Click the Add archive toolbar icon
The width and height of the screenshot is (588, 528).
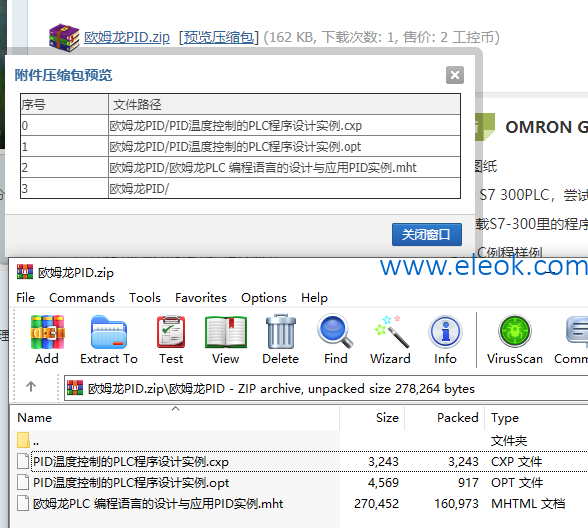[47, 332]
